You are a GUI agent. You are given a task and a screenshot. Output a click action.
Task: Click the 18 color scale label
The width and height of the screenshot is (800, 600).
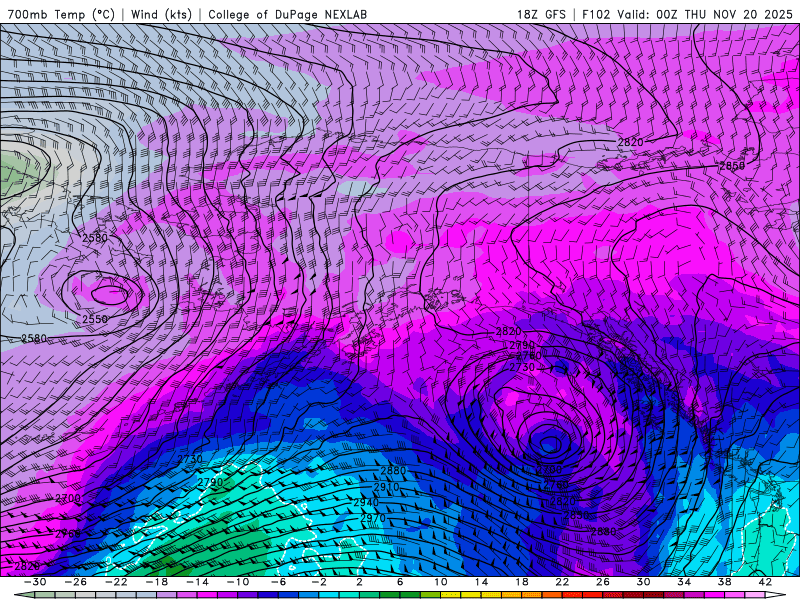(522, 582)
